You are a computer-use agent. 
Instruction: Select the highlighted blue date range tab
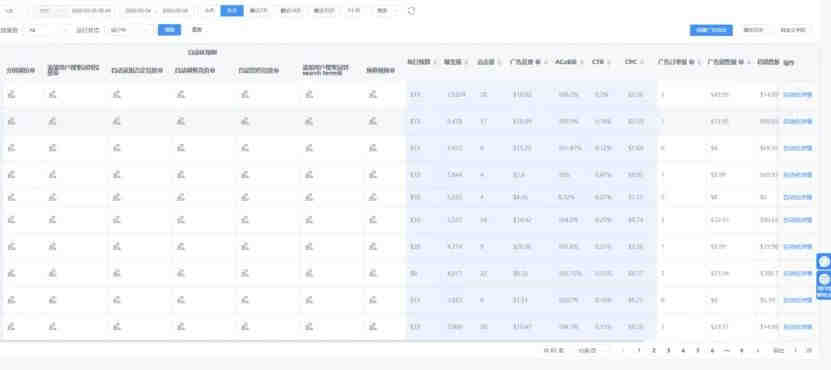[232, 11]
